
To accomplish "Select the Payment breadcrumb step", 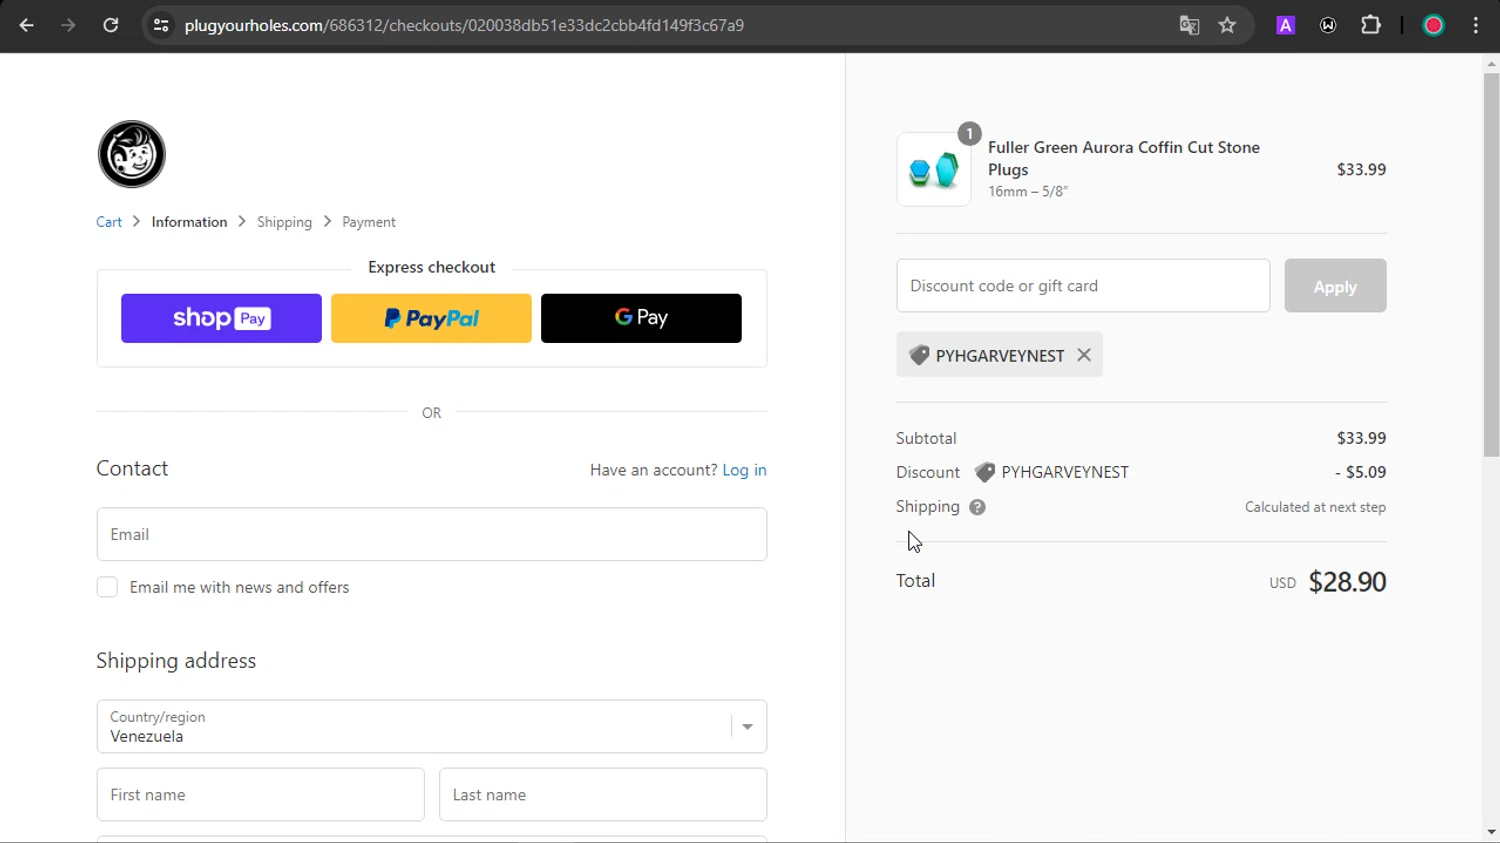I will click(369, 222).
